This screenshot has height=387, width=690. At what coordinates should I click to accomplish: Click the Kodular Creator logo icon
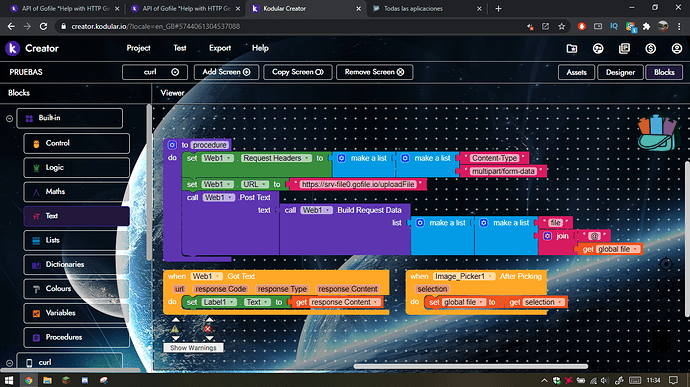[x=12, y=48]
